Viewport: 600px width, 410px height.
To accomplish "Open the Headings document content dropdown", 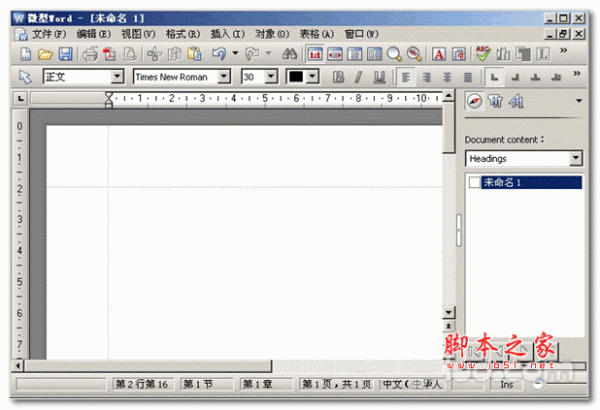I will click(576, 158).
